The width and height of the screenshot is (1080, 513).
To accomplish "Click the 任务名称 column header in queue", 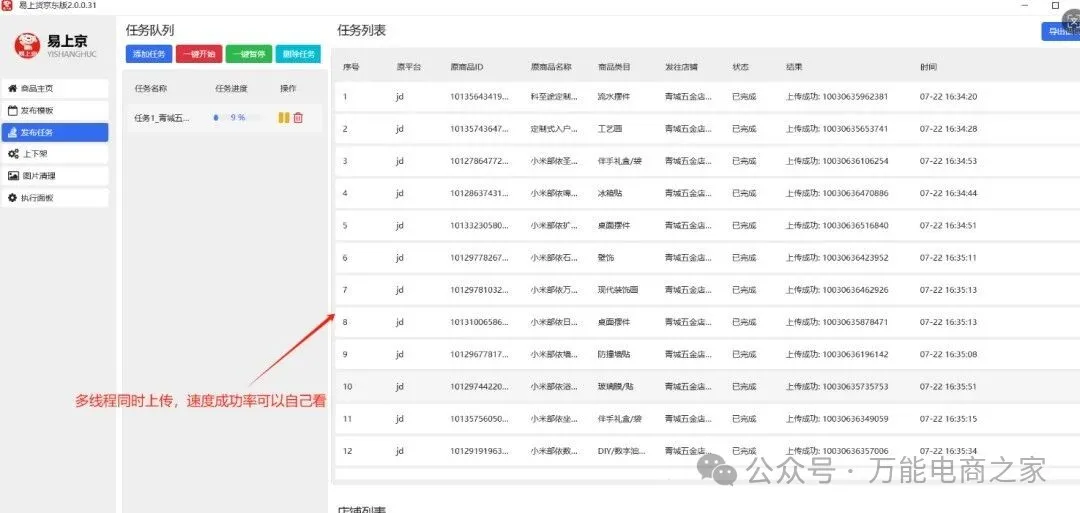I will pos(150,89).
